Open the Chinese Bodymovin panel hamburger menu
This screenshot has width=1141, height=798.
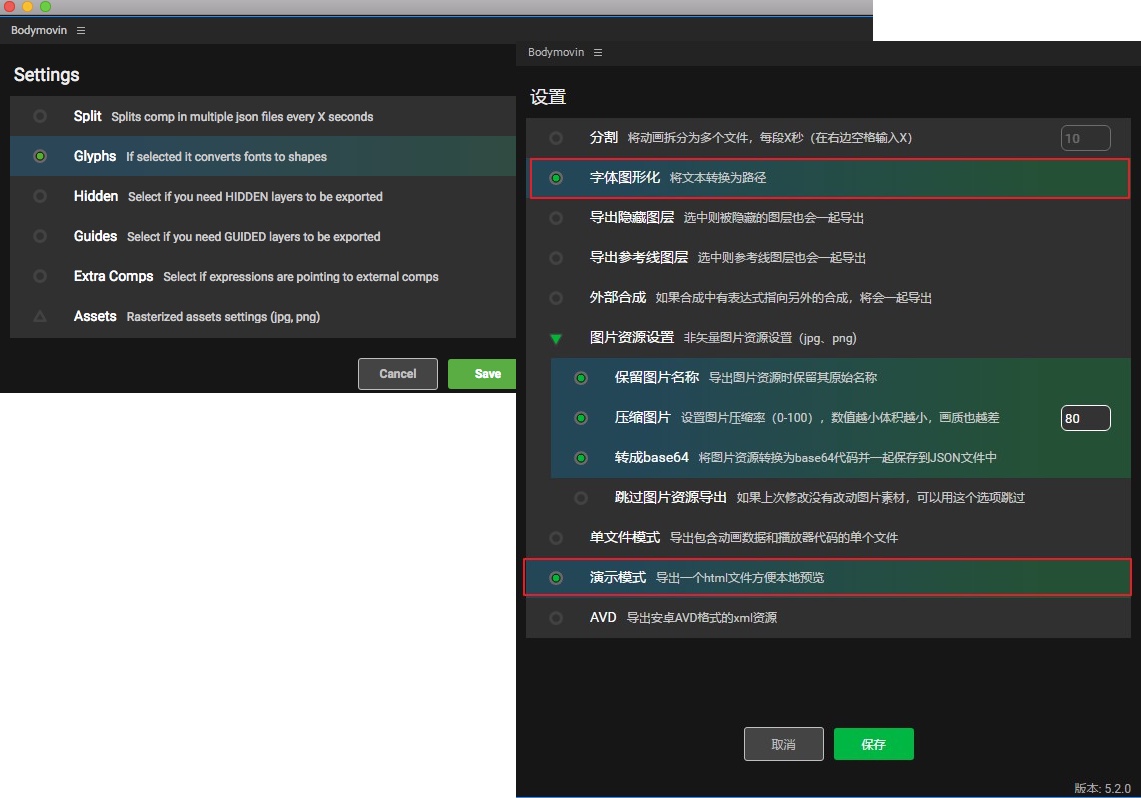pos(598,52)
